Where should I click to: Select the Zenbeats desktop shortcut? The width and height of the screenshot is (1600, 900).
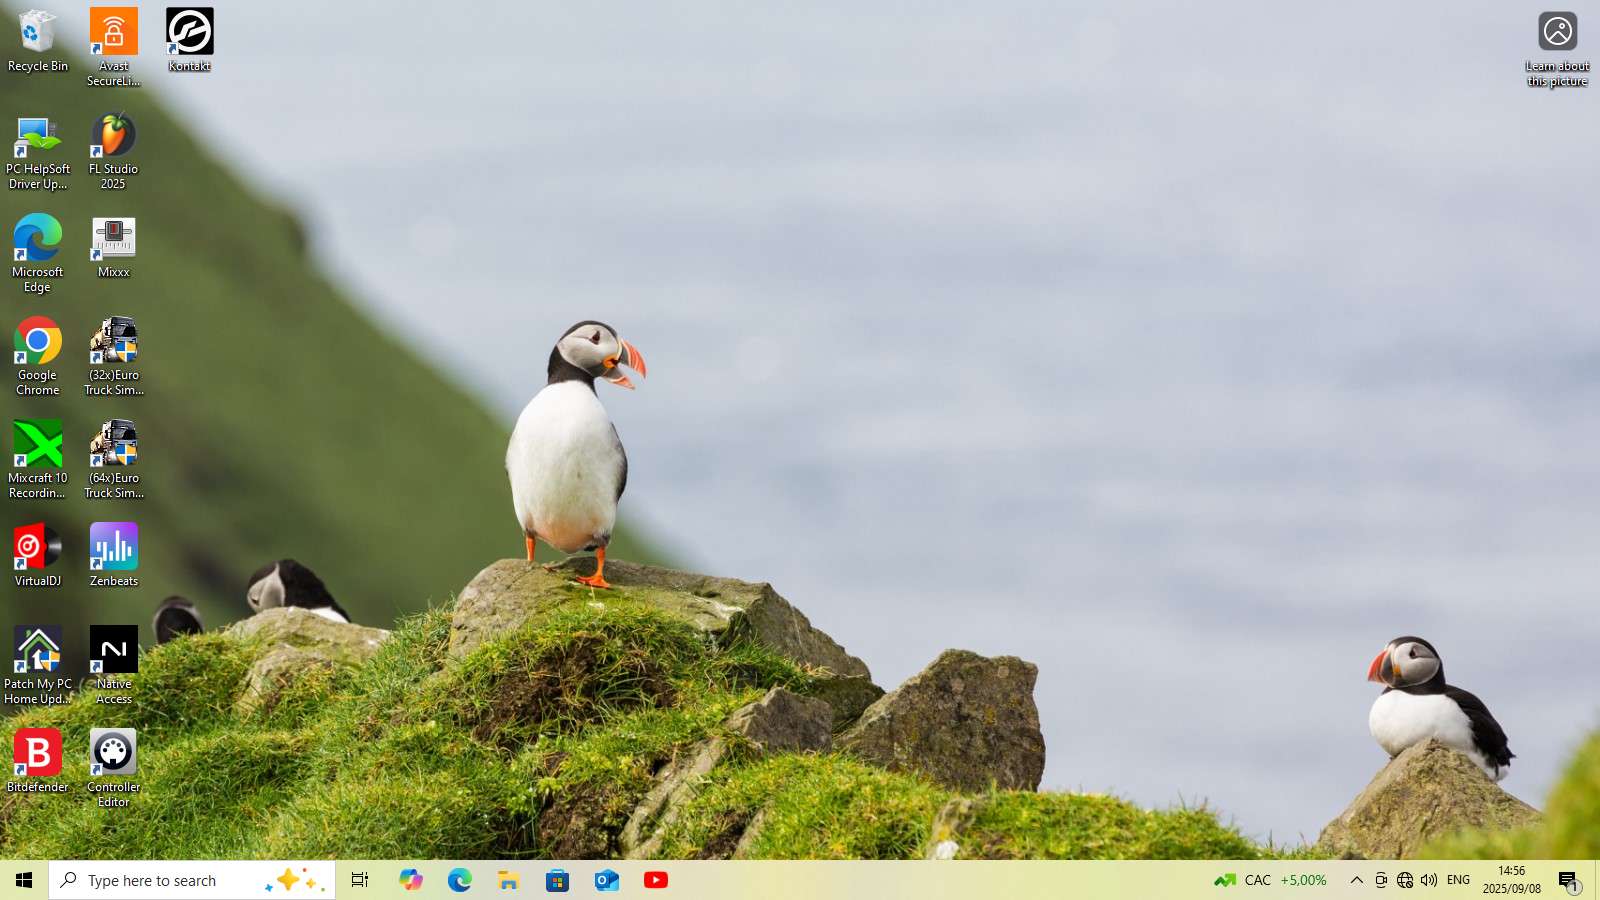tap(113, 548)
